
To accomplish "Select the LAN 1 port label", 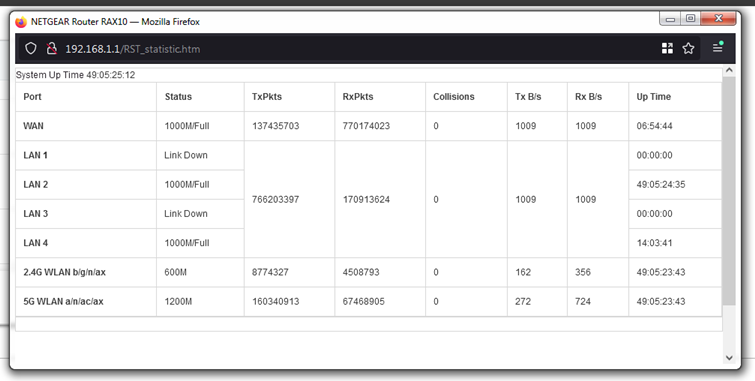I will [35, 155].
